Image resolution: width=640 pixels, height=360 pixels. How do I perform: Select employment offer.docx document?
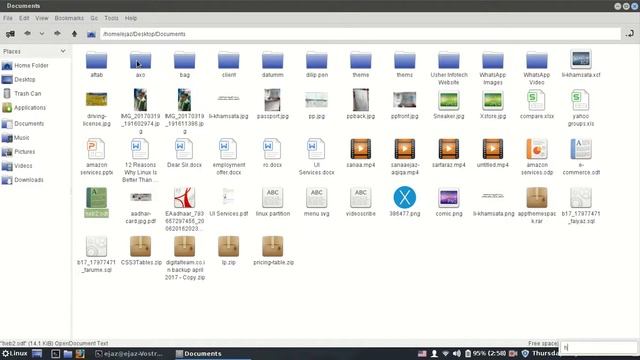click(x=229, y=157)
